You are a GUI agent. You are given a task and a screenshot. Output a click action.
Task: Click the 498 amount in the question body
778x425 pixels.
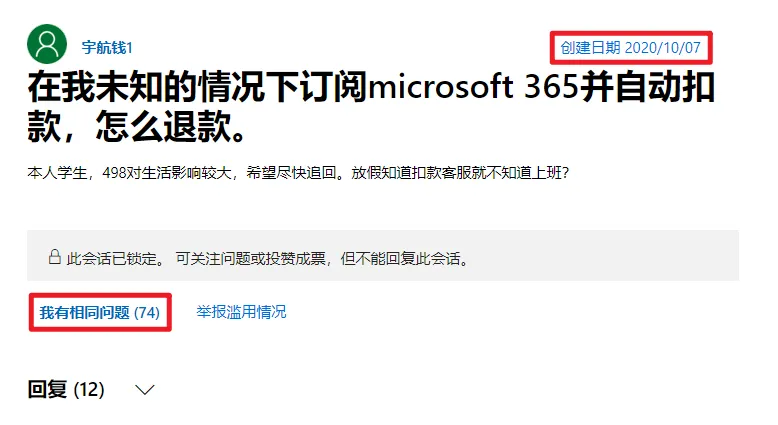pos(114,173)
